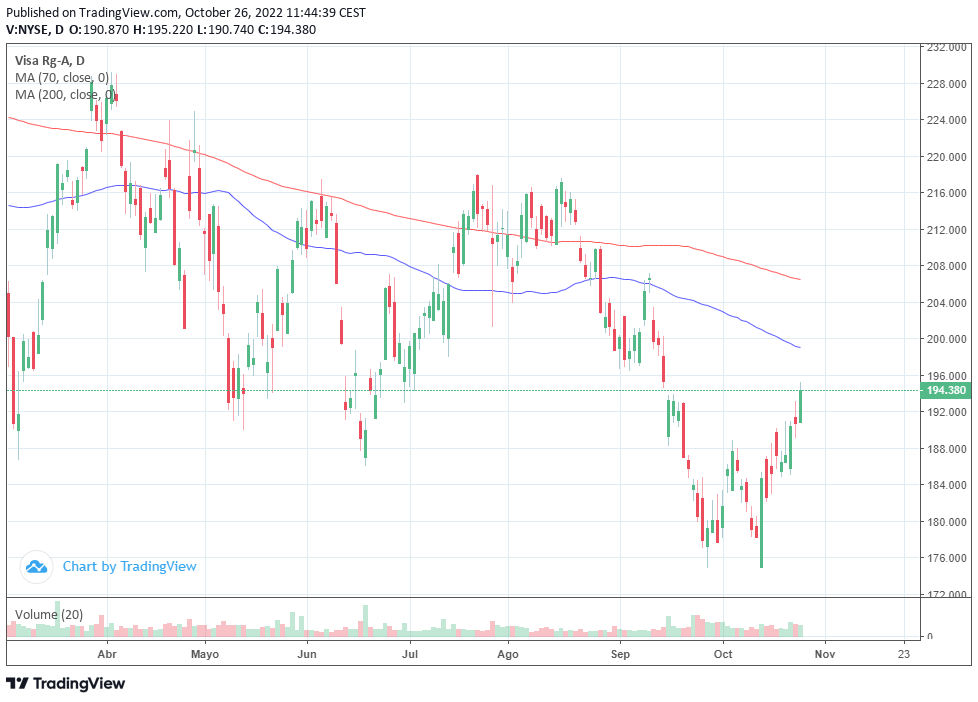Click the 220.000 price axis label
This screenshot has width=978, height=702.
(947, 157)
